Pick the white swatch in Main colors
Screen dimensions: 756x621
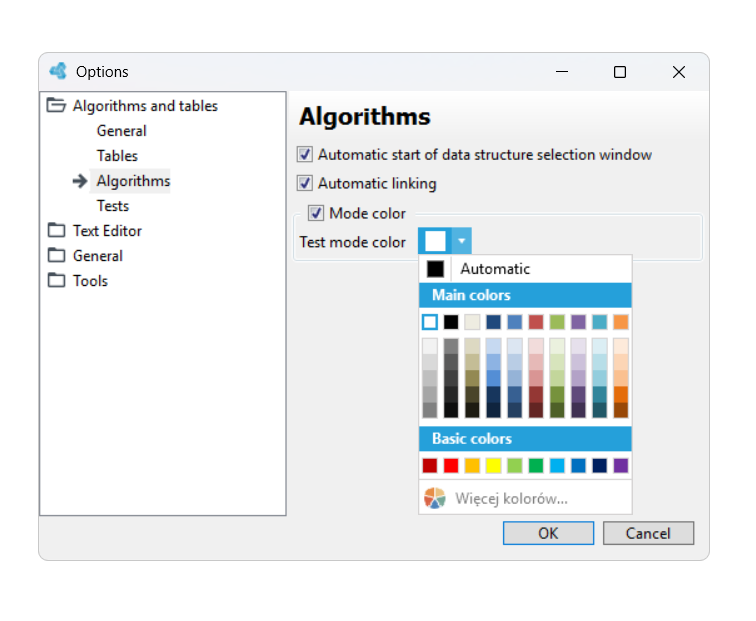point(430,322)
